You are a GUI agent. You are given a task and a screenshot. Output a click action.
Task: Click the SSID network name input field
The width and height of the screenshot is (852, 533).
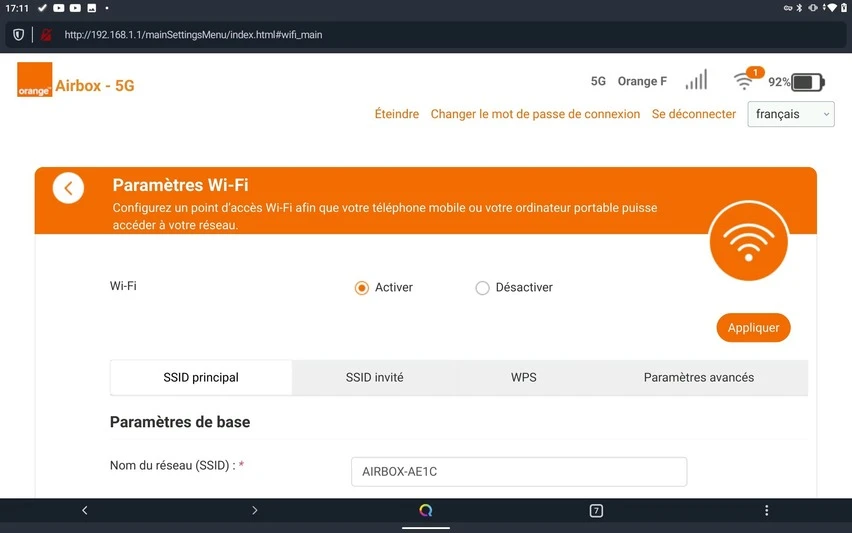click(x=519, y=472)
